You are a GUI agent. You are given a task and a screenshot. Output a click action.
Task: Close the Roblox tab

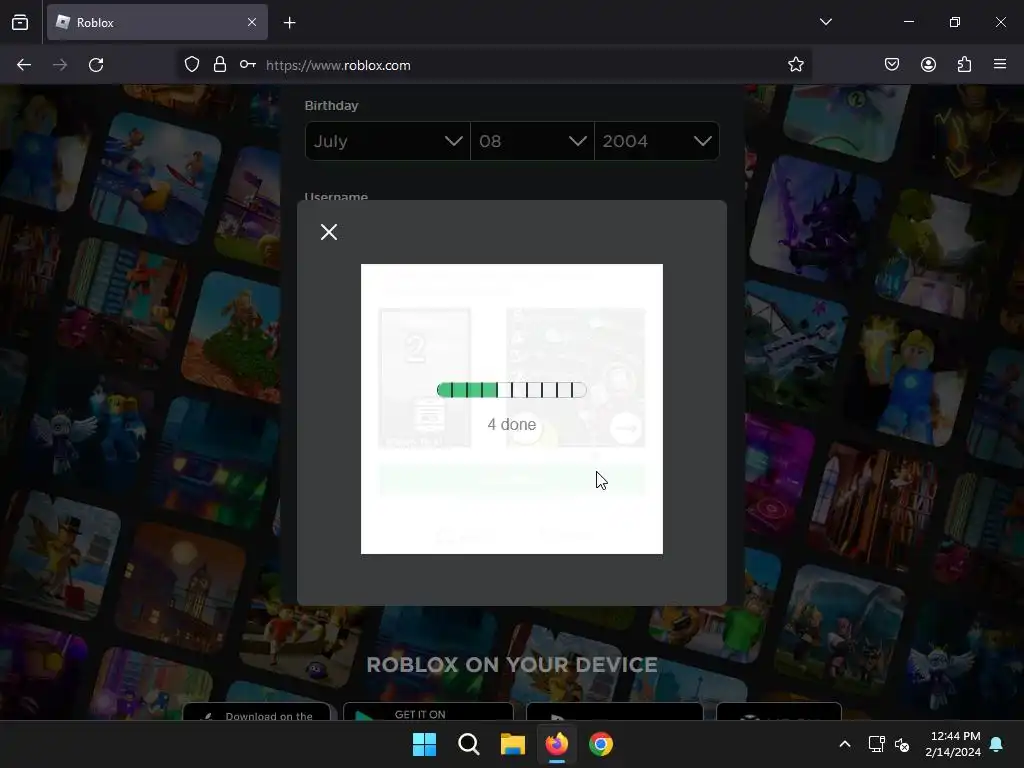click(252, 22)
